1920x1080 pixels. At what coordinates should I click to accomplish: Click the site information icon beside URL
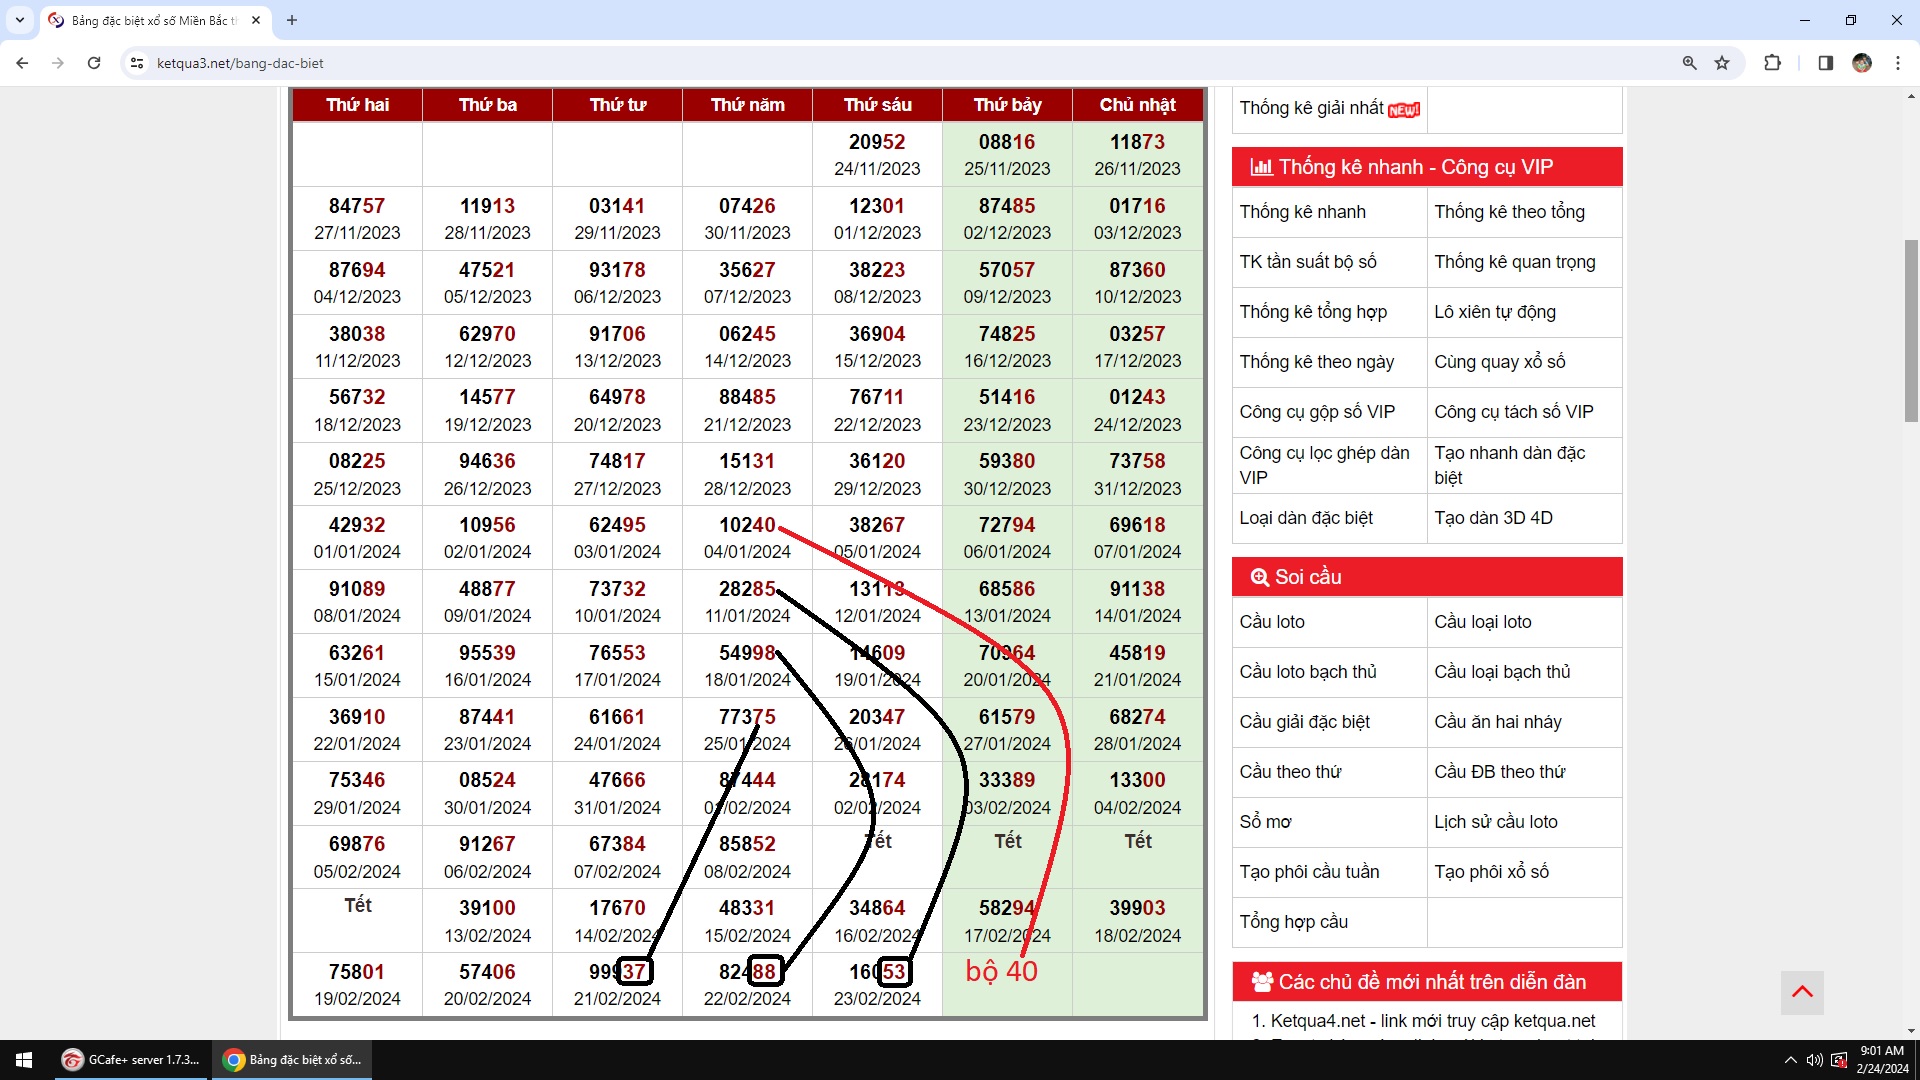pos(137,63)
